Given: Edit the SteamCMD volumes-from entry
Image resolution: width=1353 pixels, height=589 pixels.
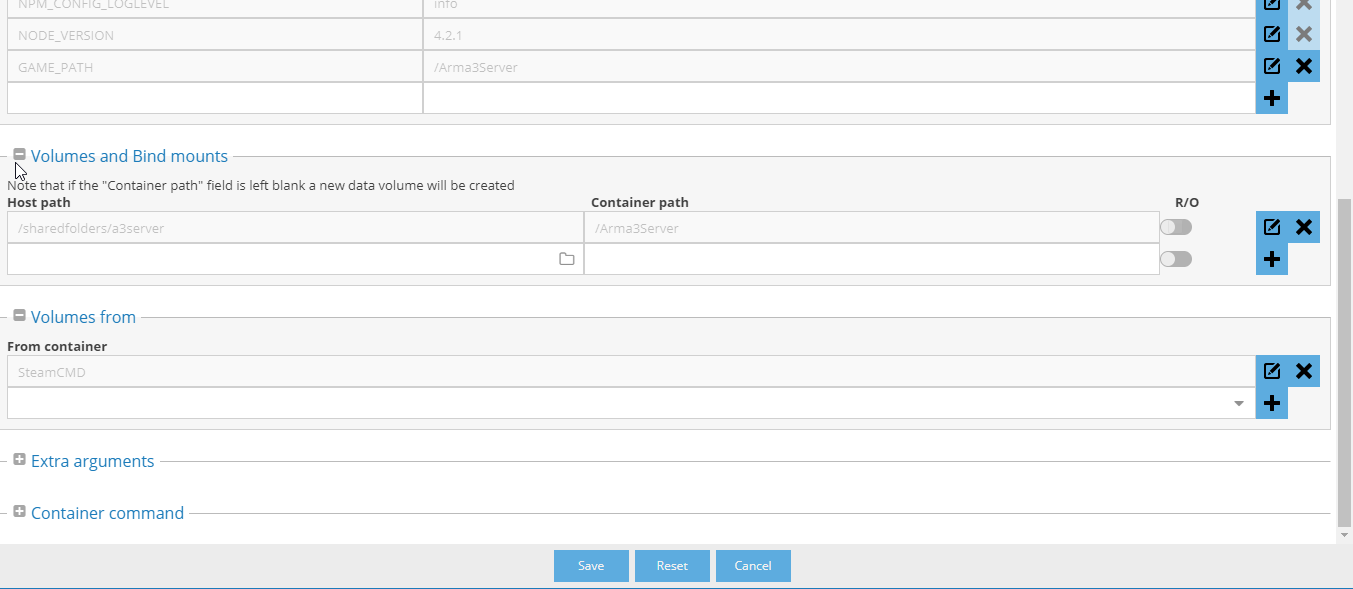Looking at the screenshot, I should (1271, 370).
